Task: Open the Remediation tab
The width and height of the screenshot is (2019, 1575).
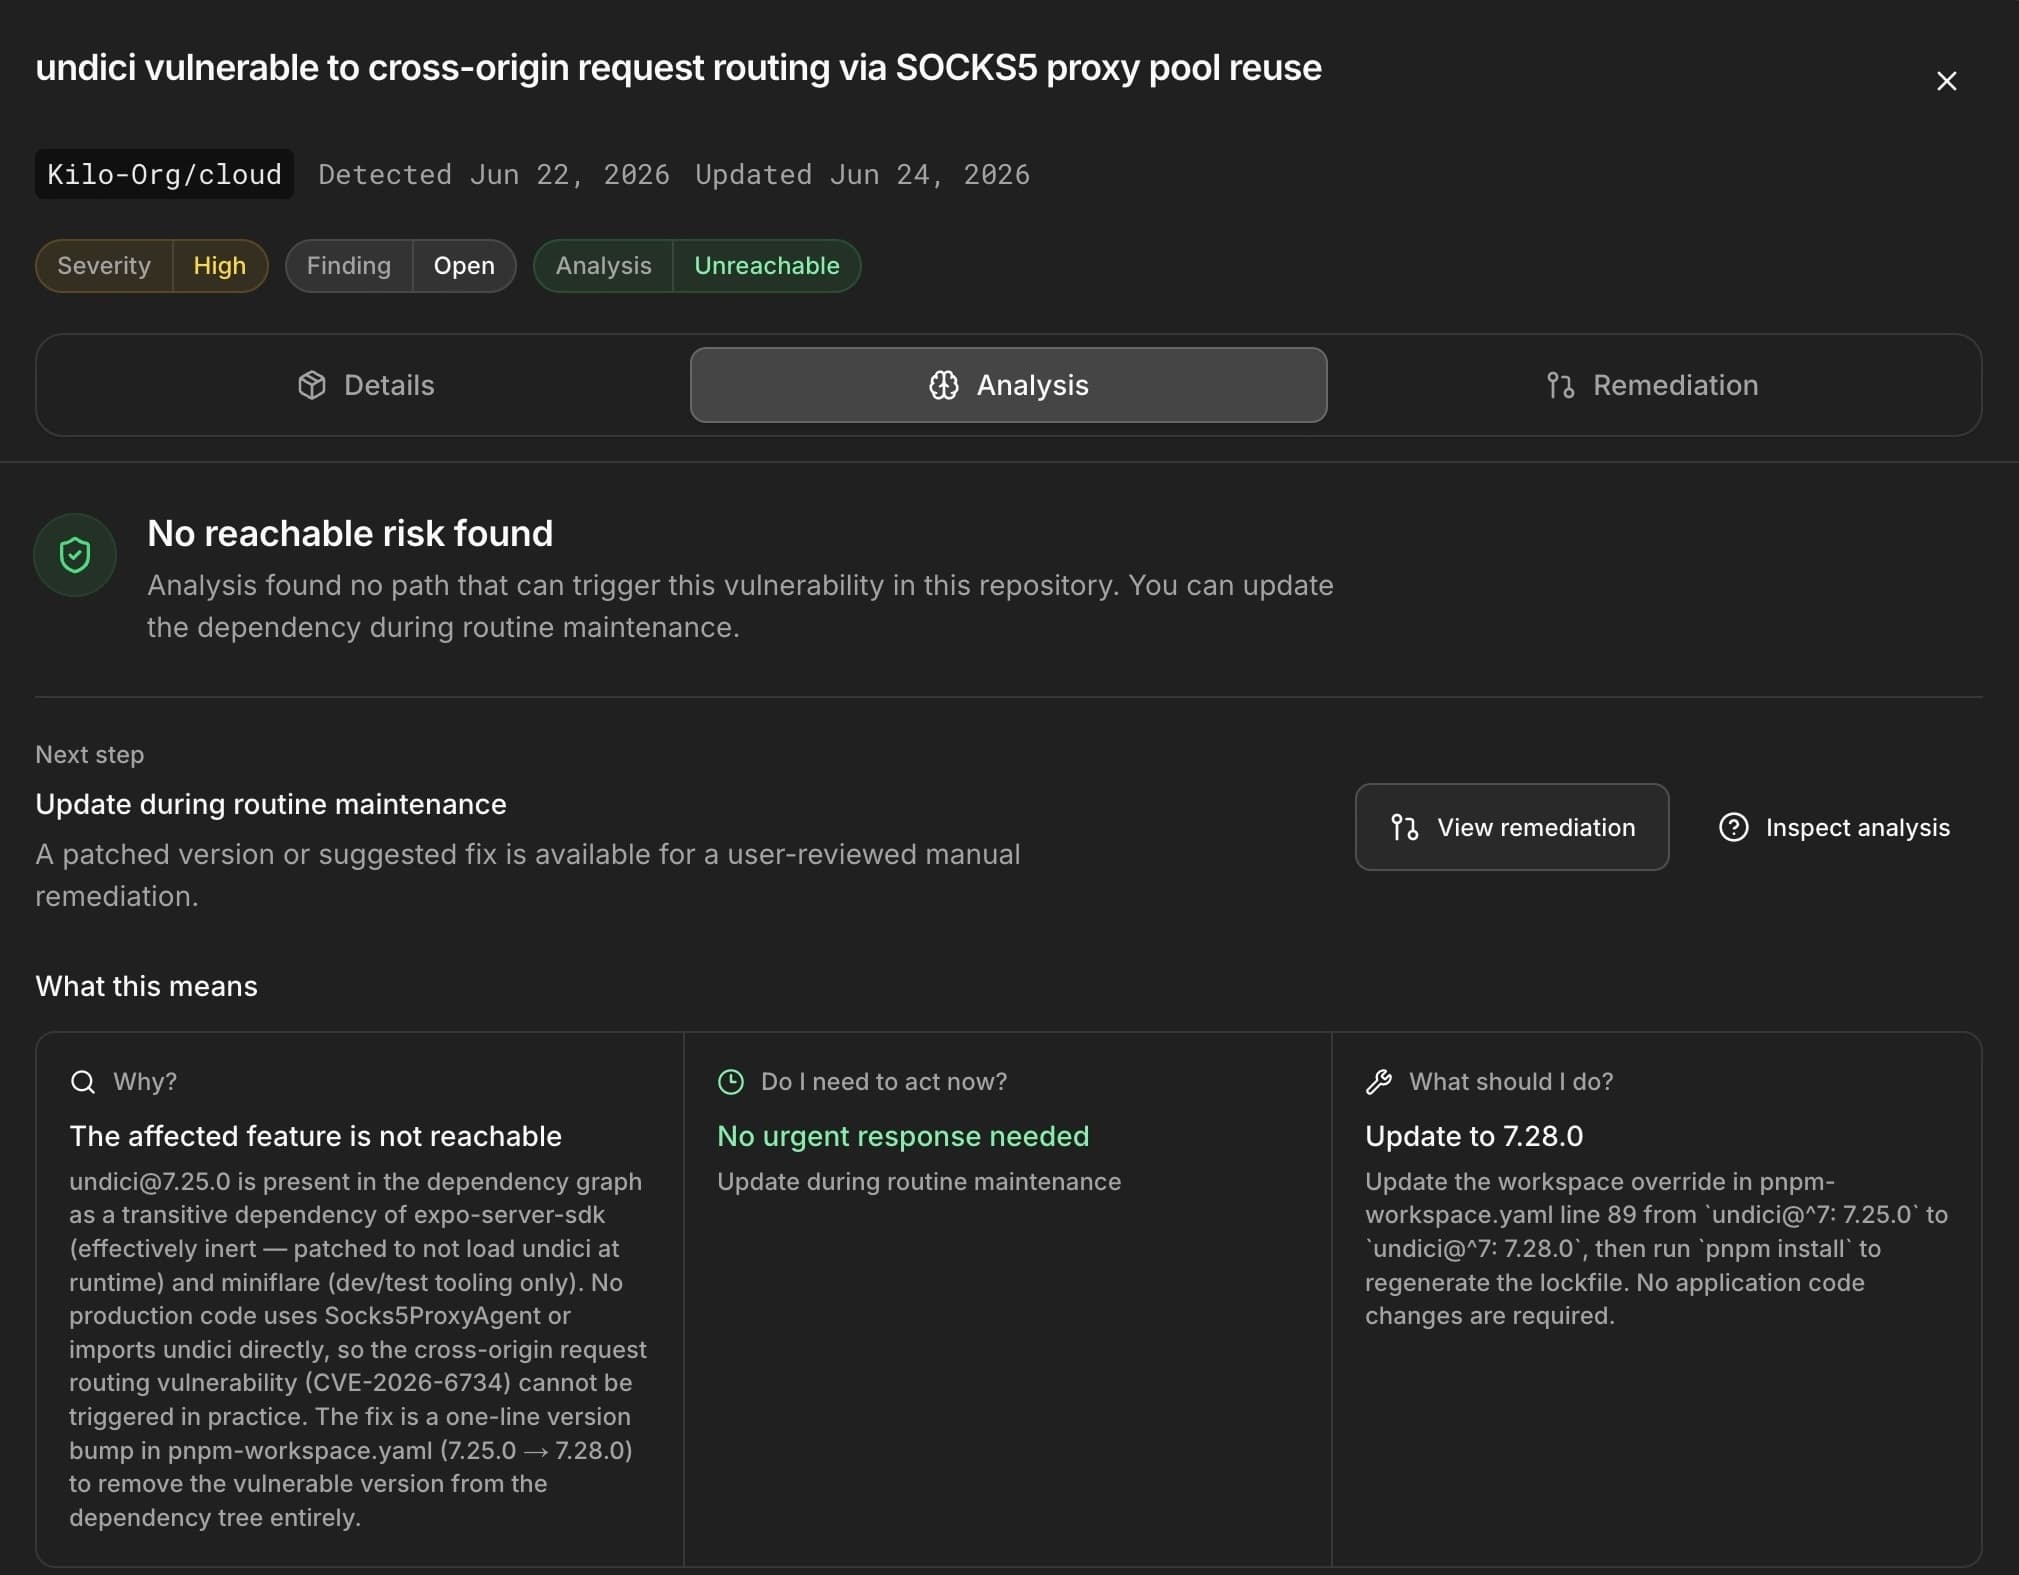Action: pos(1651,385)
